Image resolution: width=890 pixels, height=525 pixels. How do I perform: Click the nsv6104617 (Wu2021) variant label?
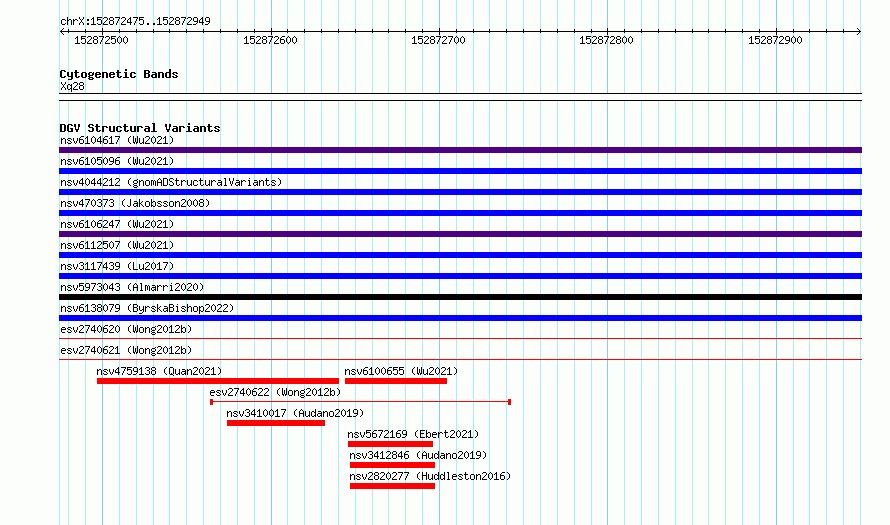point(117,140)
